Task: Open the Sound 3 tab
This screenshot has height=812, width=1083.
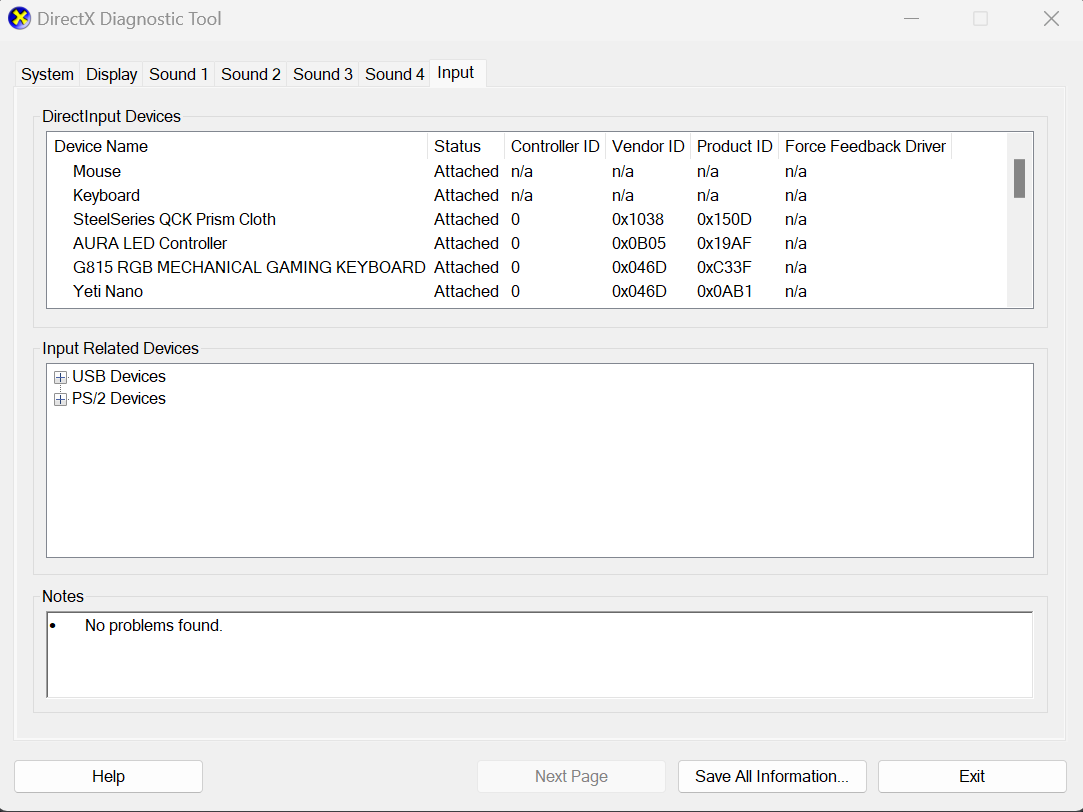Action: click(x=323, y=74)
